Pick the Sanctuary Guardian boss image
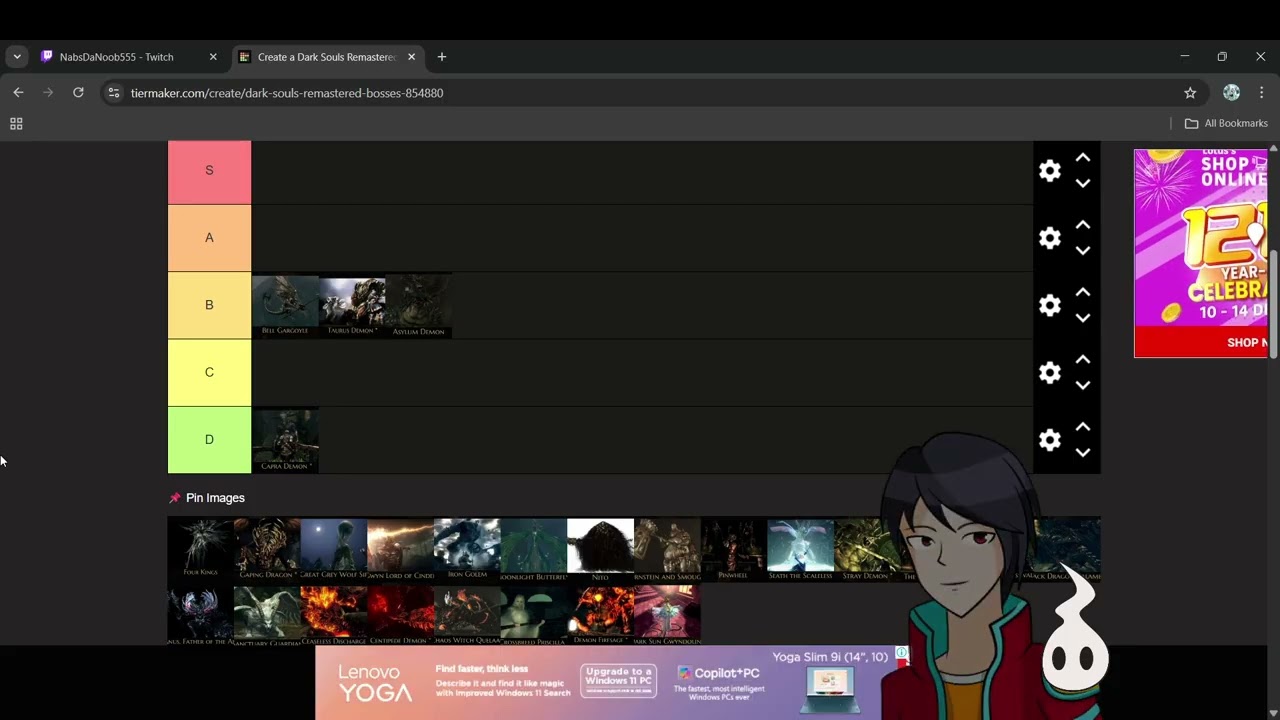The width and height of the screenshot is (1280, 720). click(x=267, y=614)
